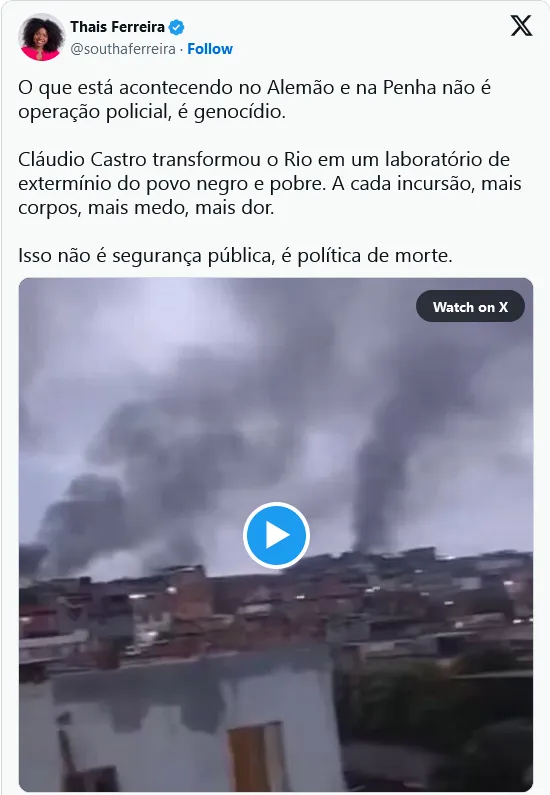Click the paragraph mentioning Cláudio Castro
550x795 pixels.
270,184
